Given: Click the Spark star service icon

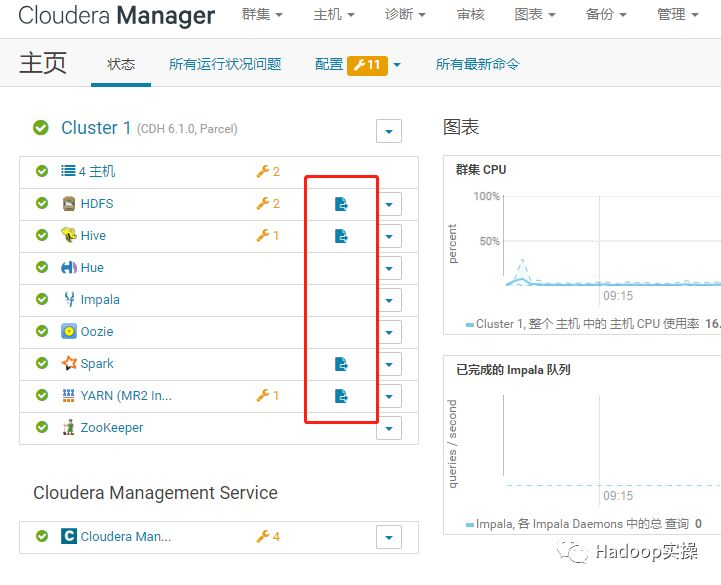Looking at the screenshot, I should coord(69,363).
